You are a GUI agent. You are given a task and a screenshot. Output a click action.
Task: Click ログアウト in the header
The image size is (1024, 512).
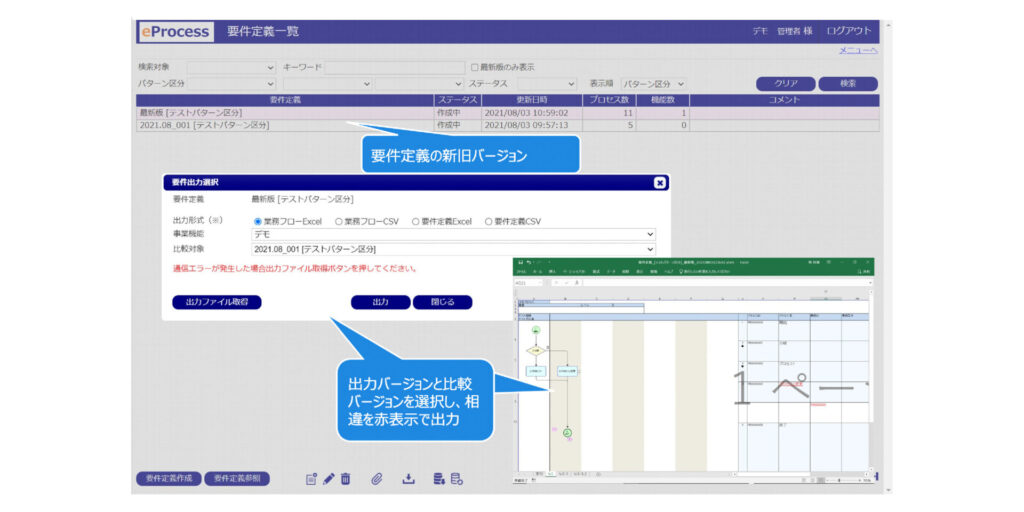click(849, 31)
